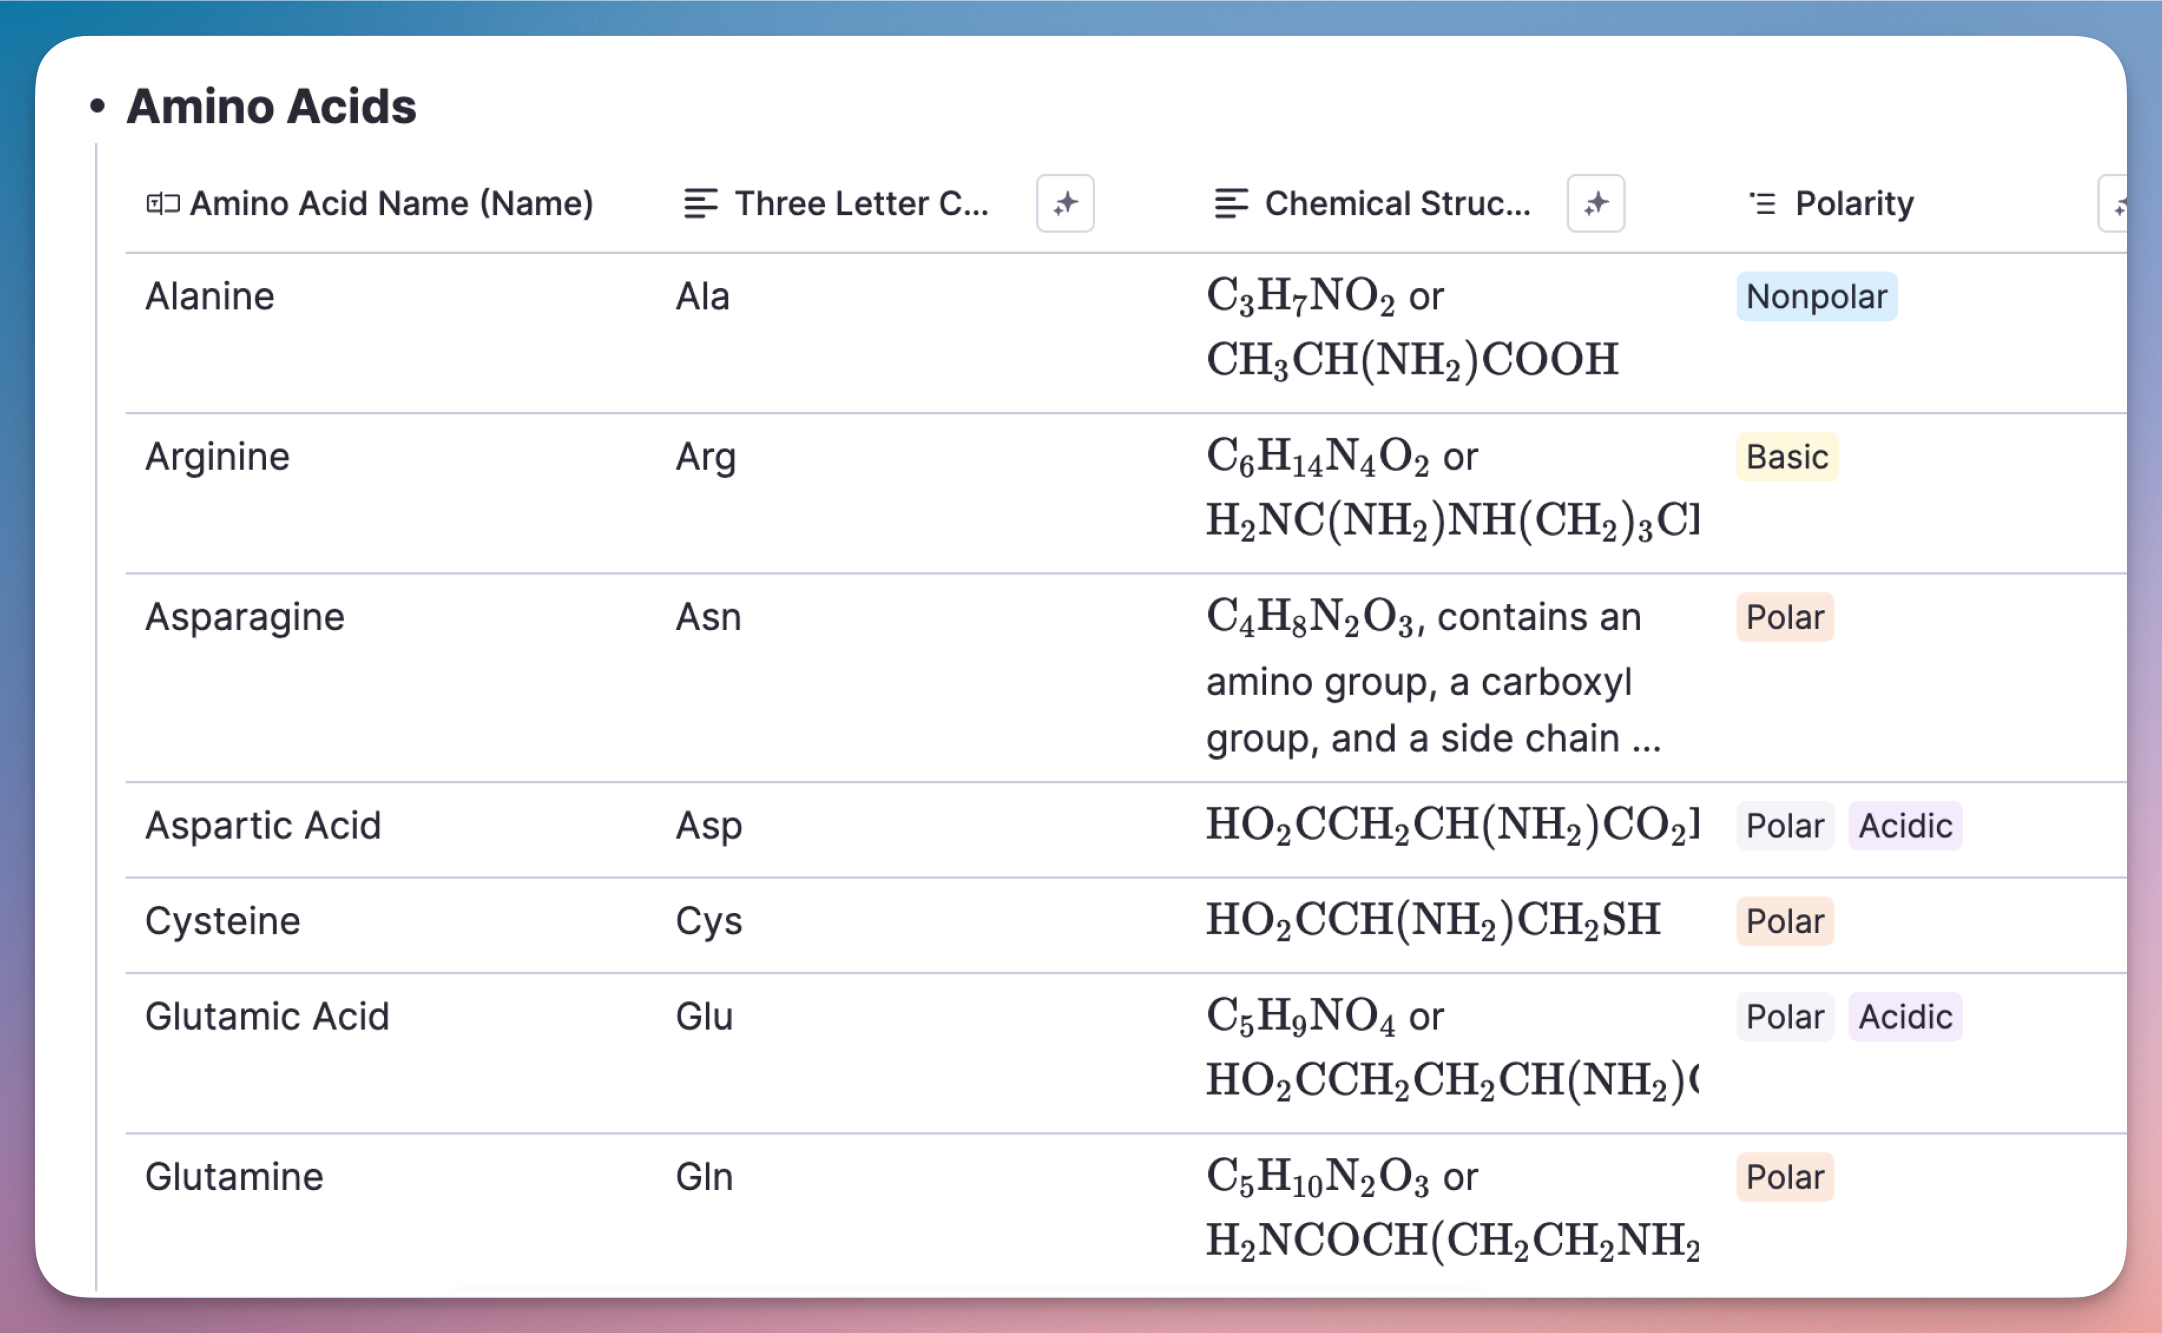Click the bullet beside Amino Acids heading
Image resolution: width=2162 pixels, height=1333 pixels.
[97, 106]
